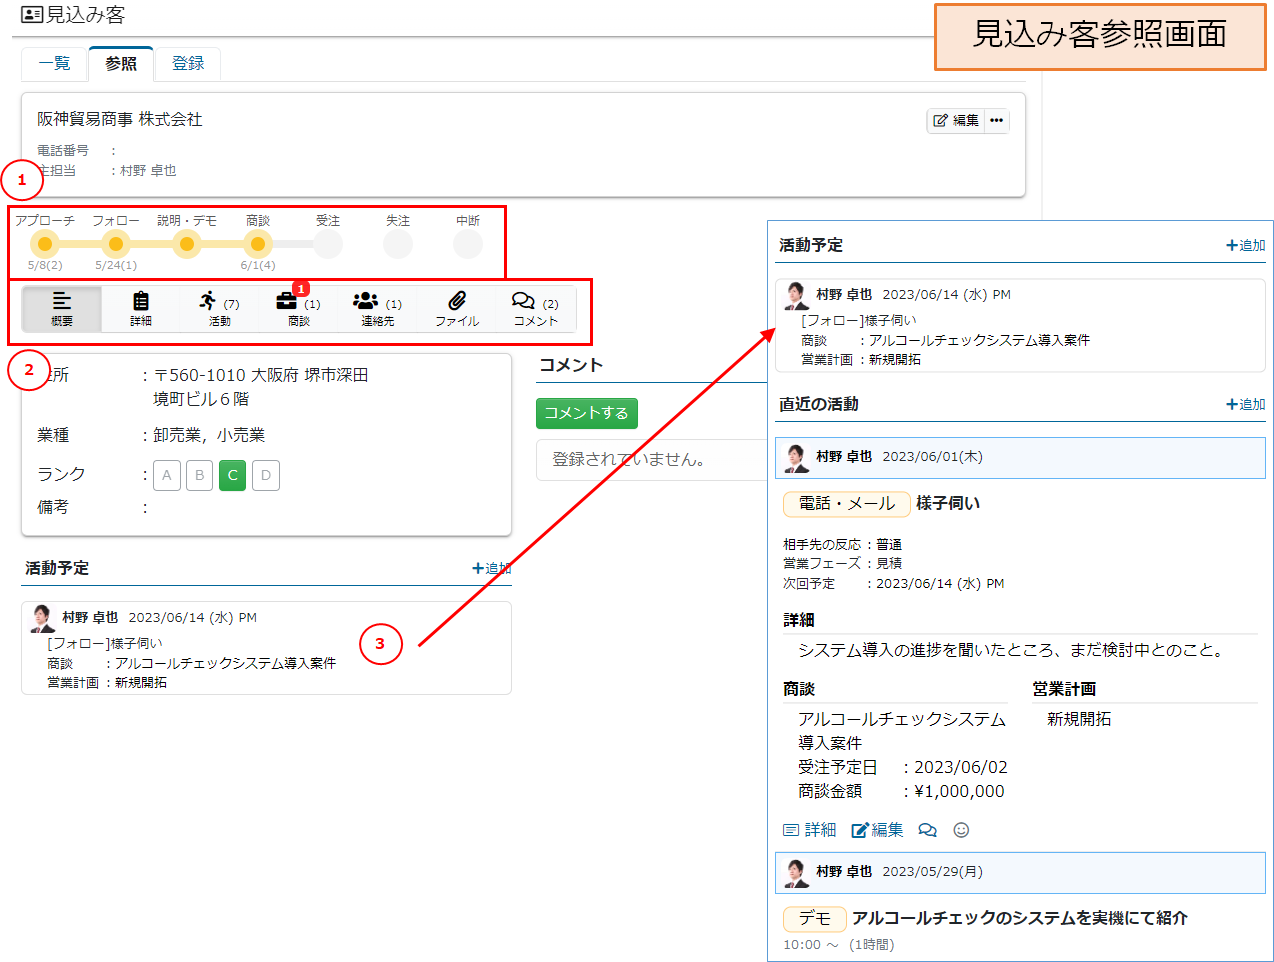
Task: Switch to the 登録 tab
Action: (x=188, y=64)
